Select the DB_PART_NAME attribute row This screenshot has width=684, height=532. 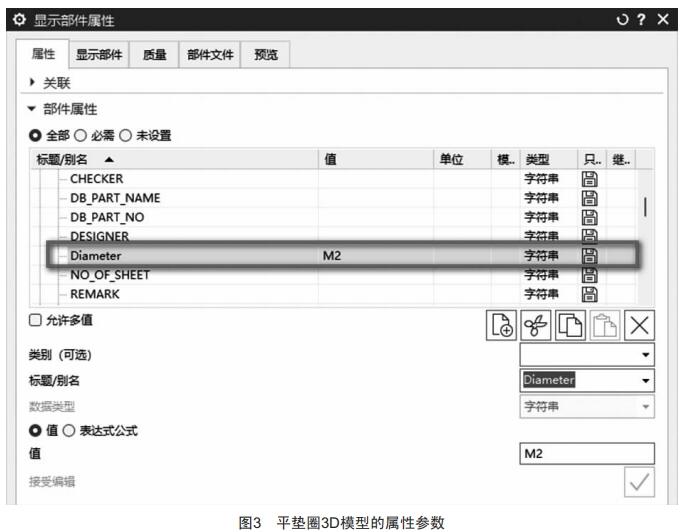coord(334,198)
